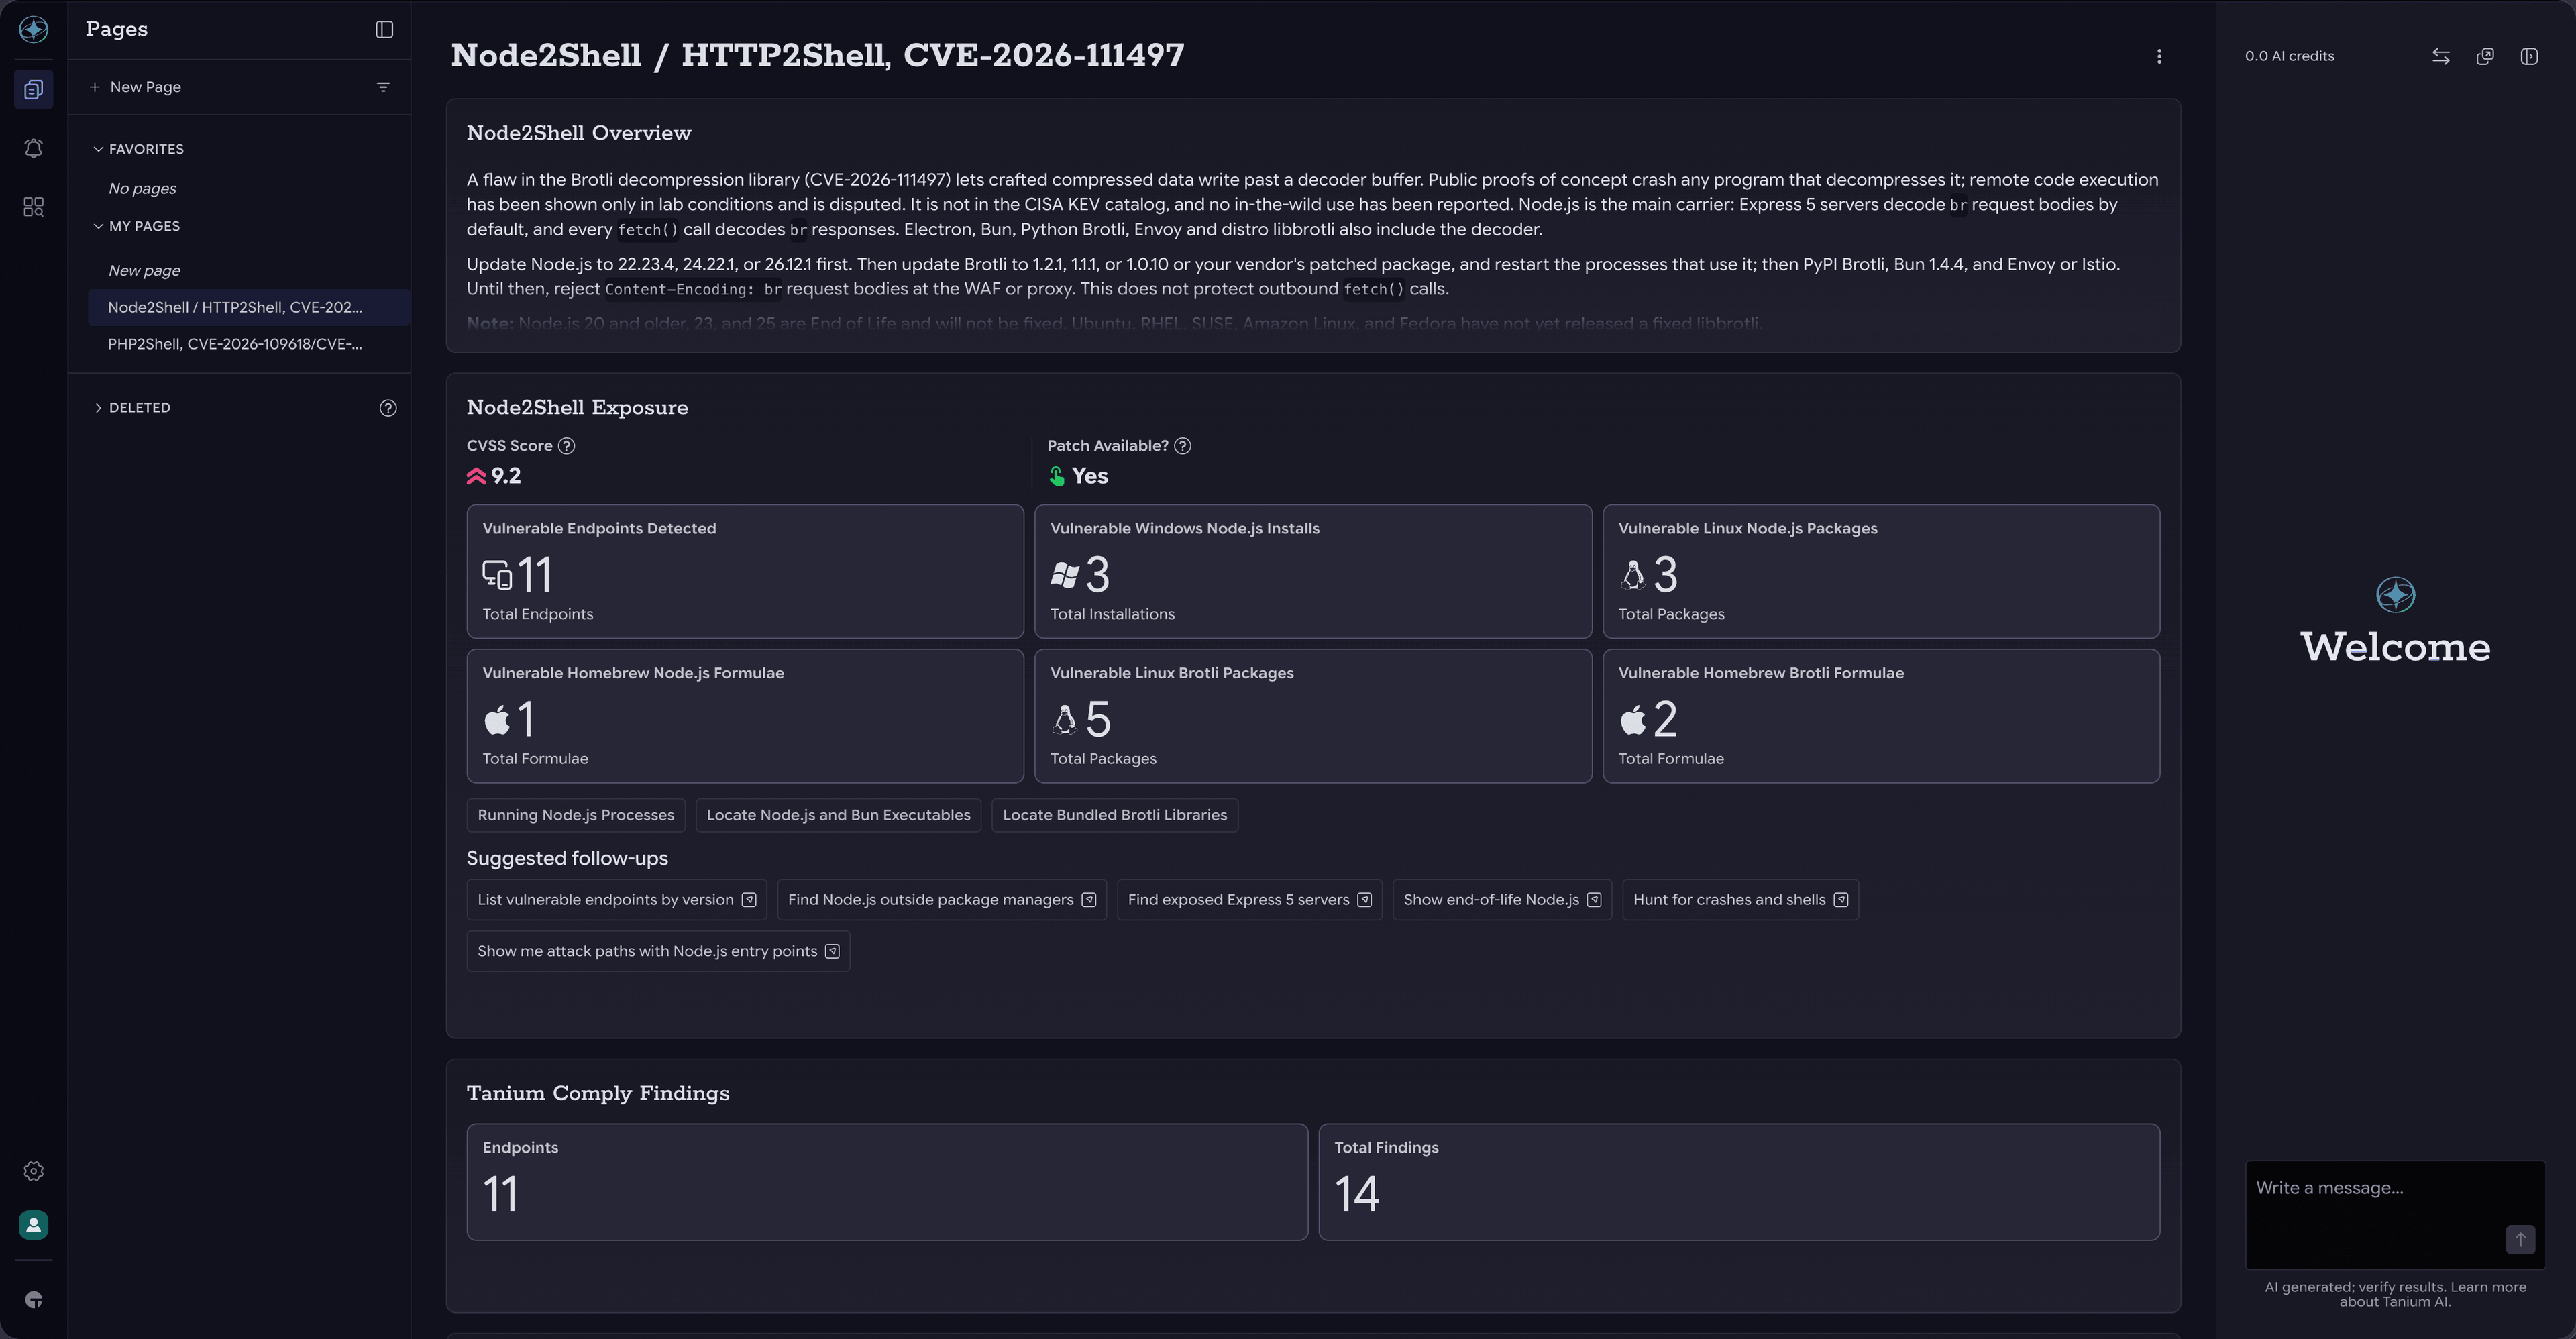This screenshot has width=2576, height=1339.
Task: Select the Node2Shell / HTTP2Shell page
Action: pos(248,307)
